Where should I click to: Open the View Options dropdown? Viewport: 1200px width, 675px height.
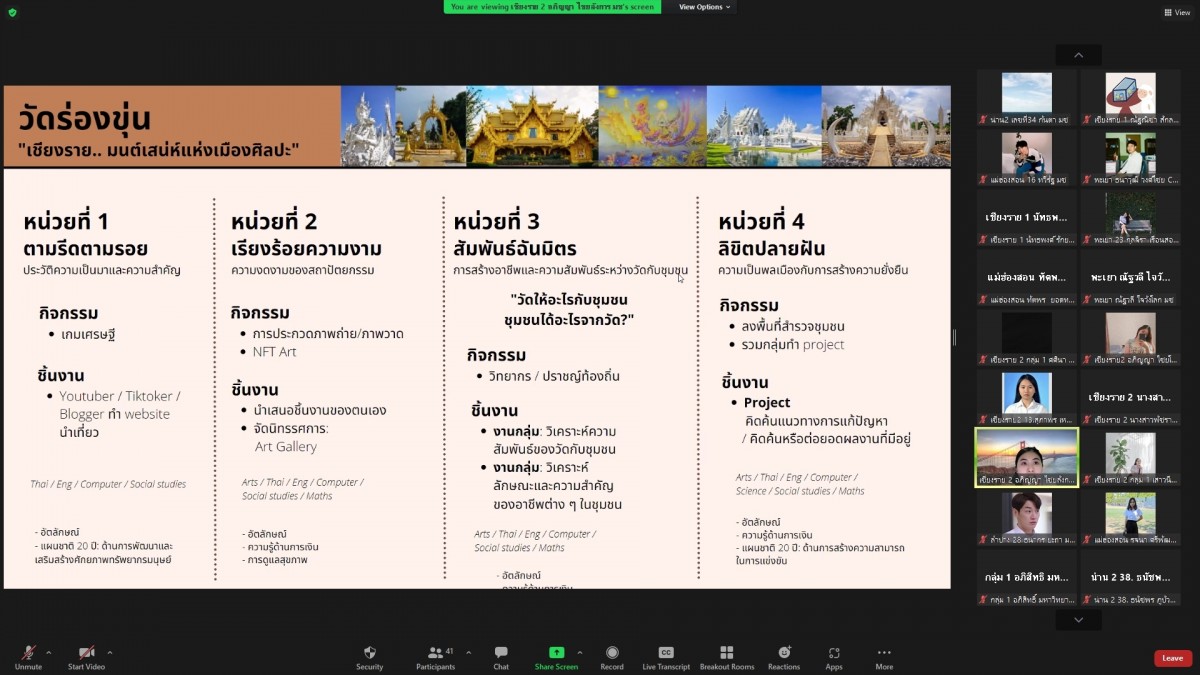pyautogui.click(x=705, y=6)
